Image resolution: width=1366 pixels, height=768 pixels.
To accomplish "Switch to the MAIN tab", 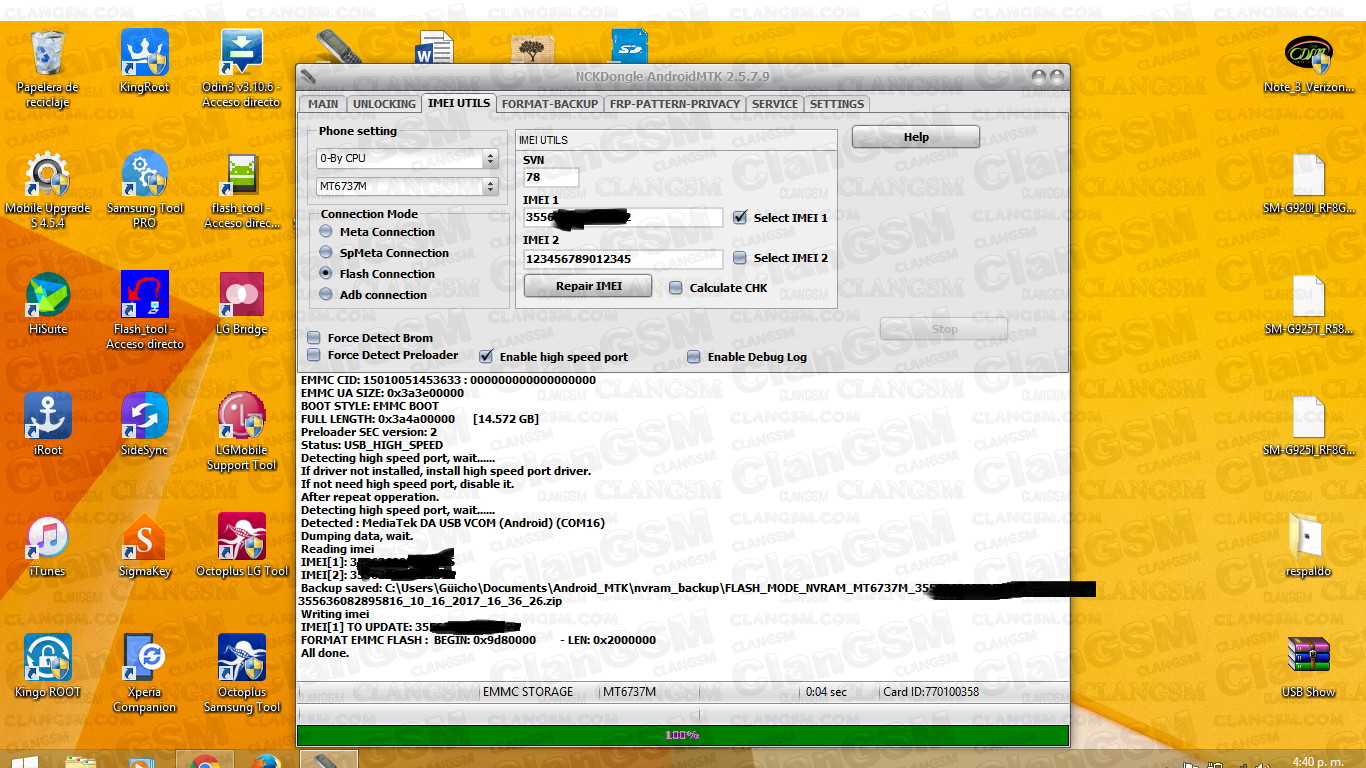I will coord(323,104).
